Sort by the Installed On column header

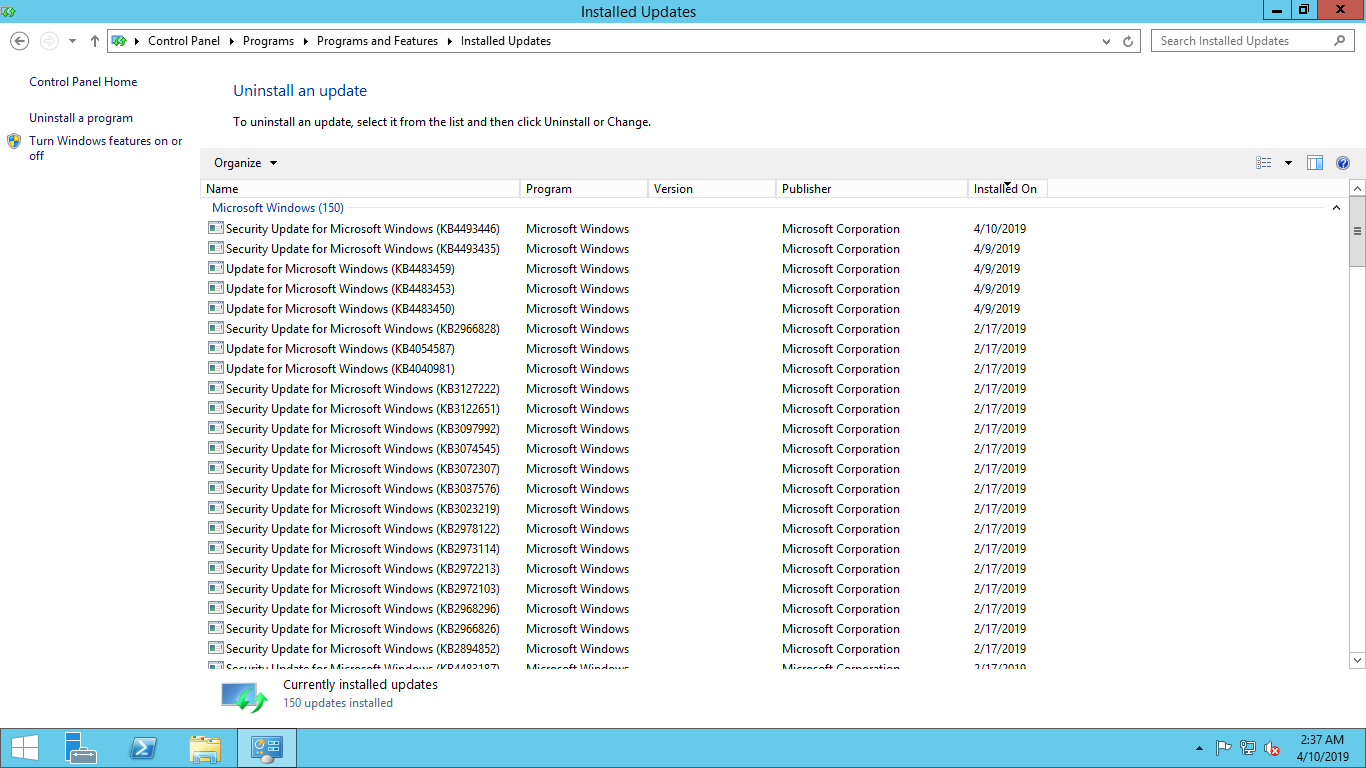1008,189
